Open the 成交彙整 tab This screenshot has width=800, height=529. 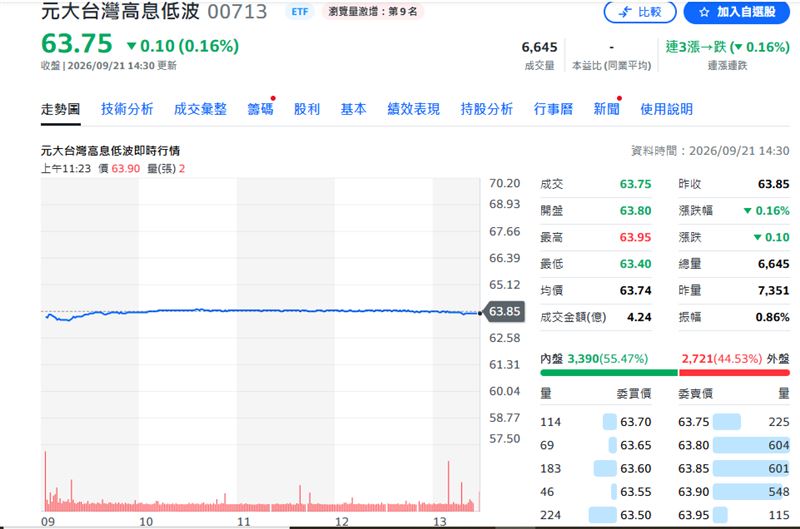[x=200, y=109]
